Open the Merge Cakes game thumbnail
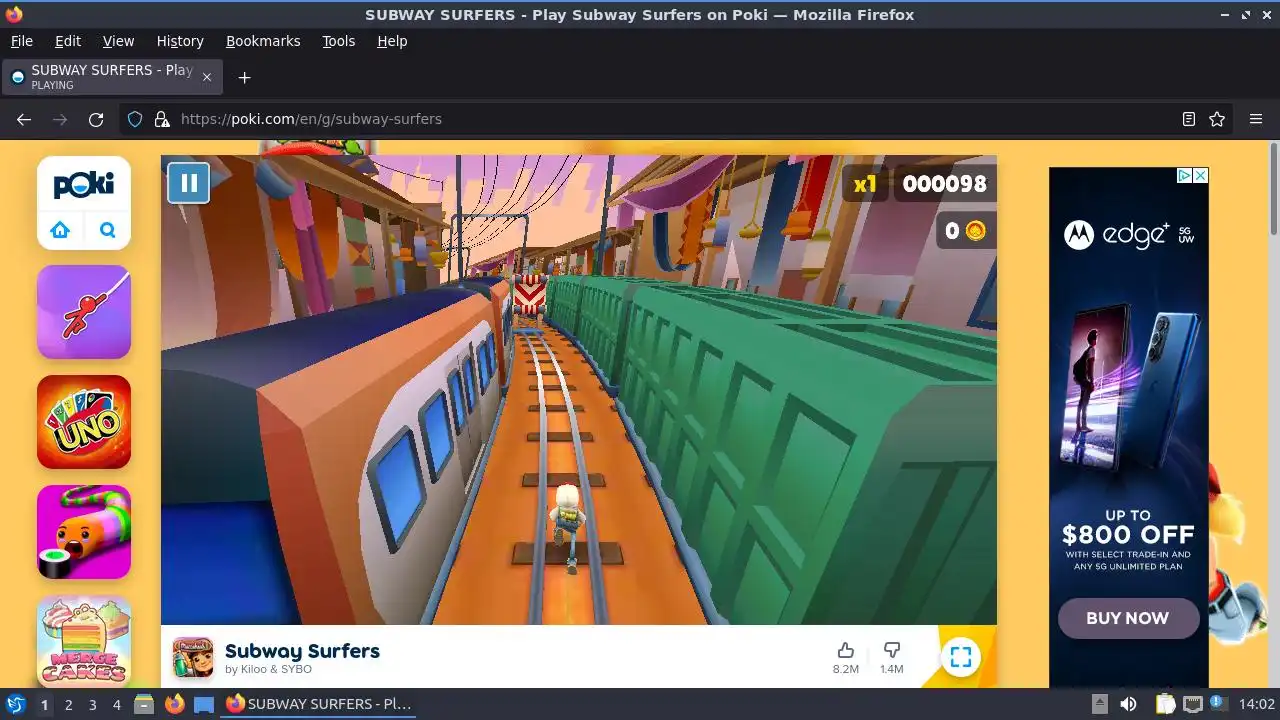Viewport: 1280px width, 720px height. 84,641
